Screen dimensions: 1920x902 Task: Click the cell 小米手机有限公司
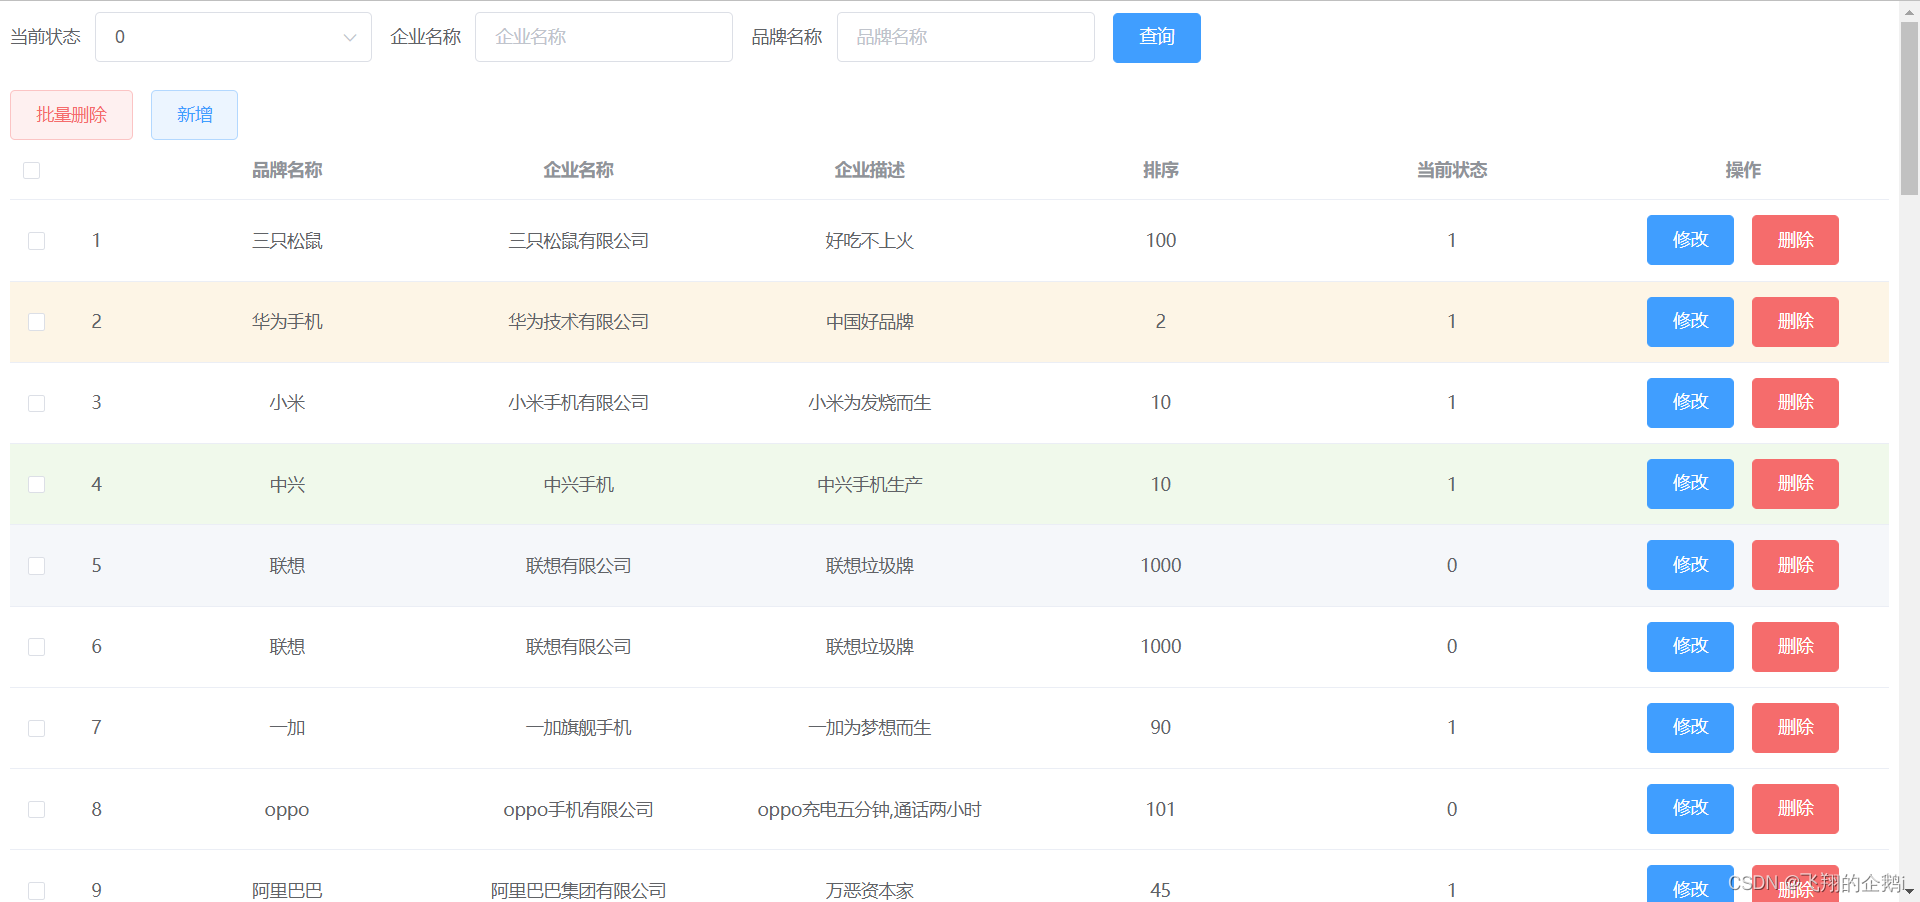[x=578, y=403]
